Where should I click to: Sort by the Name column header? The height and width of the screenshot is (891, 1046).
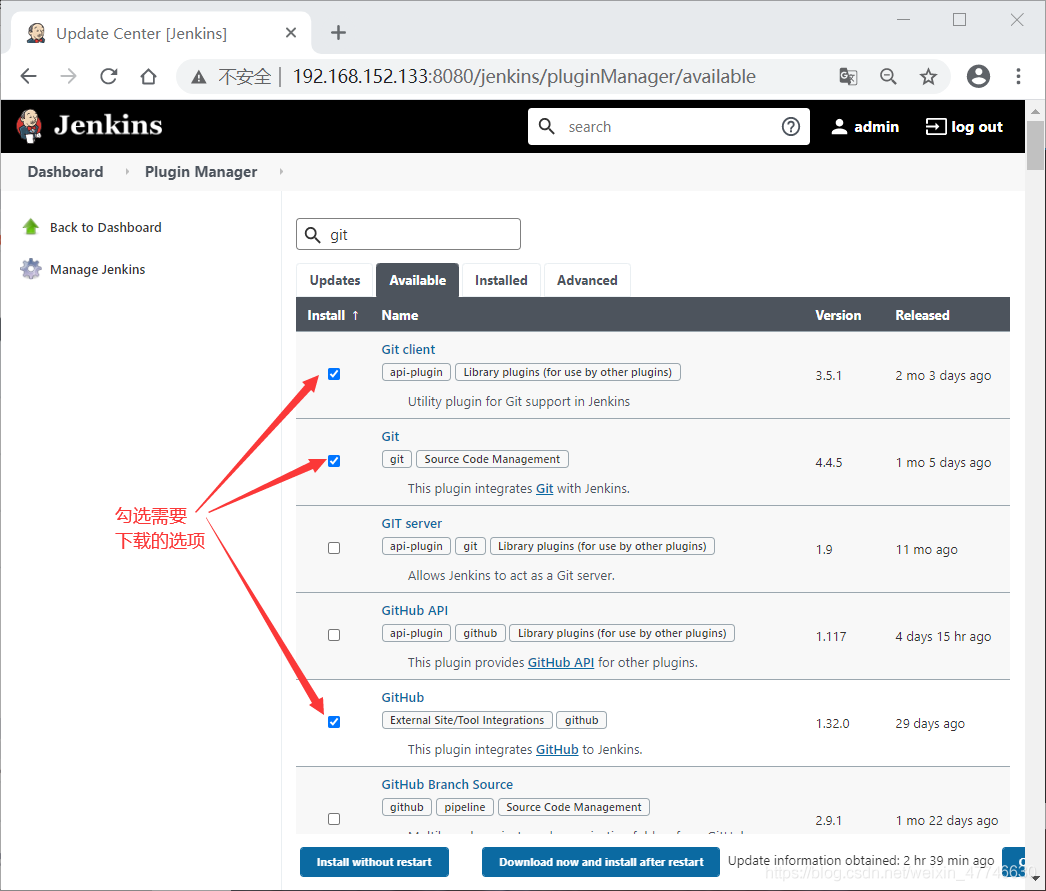tap(400, 315)
